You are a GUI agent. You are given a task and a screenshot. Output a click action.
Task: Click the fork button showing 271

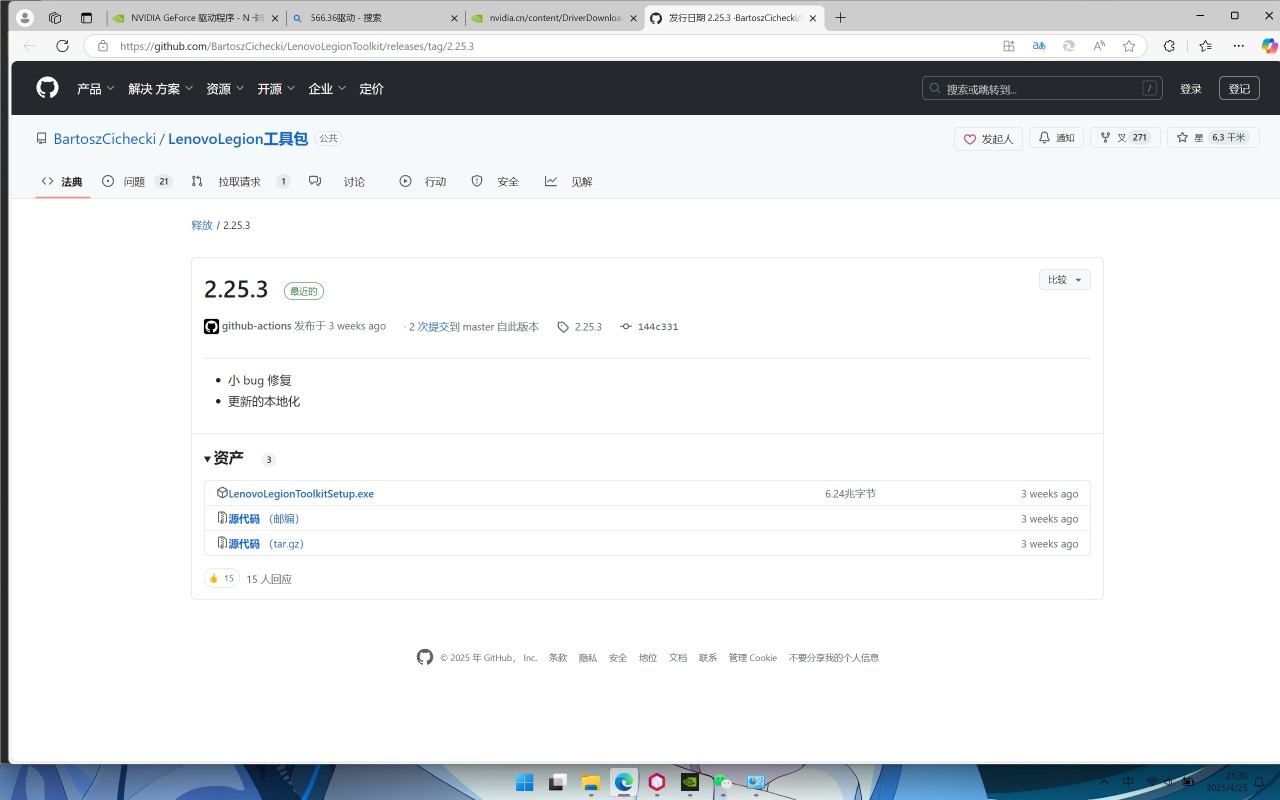point(1125,138)
